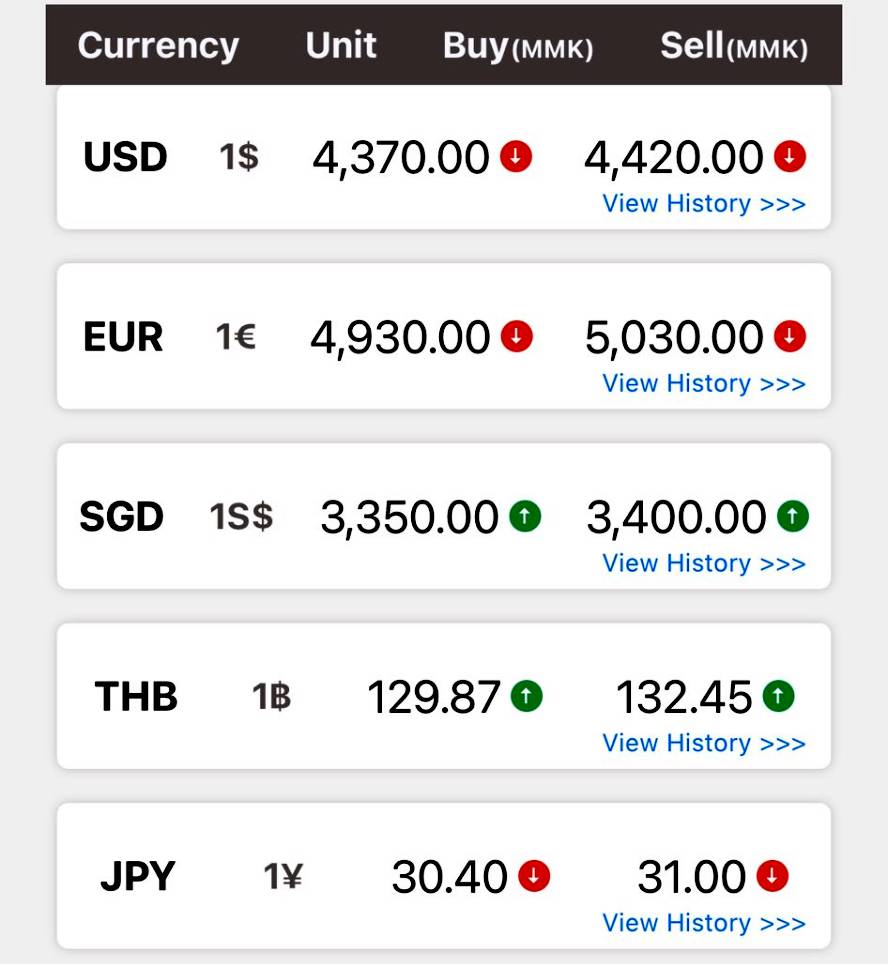Click the red down arrow beside USD sell rate
The height and width of the screenshot is (964, 888).
tap(790, 157)
